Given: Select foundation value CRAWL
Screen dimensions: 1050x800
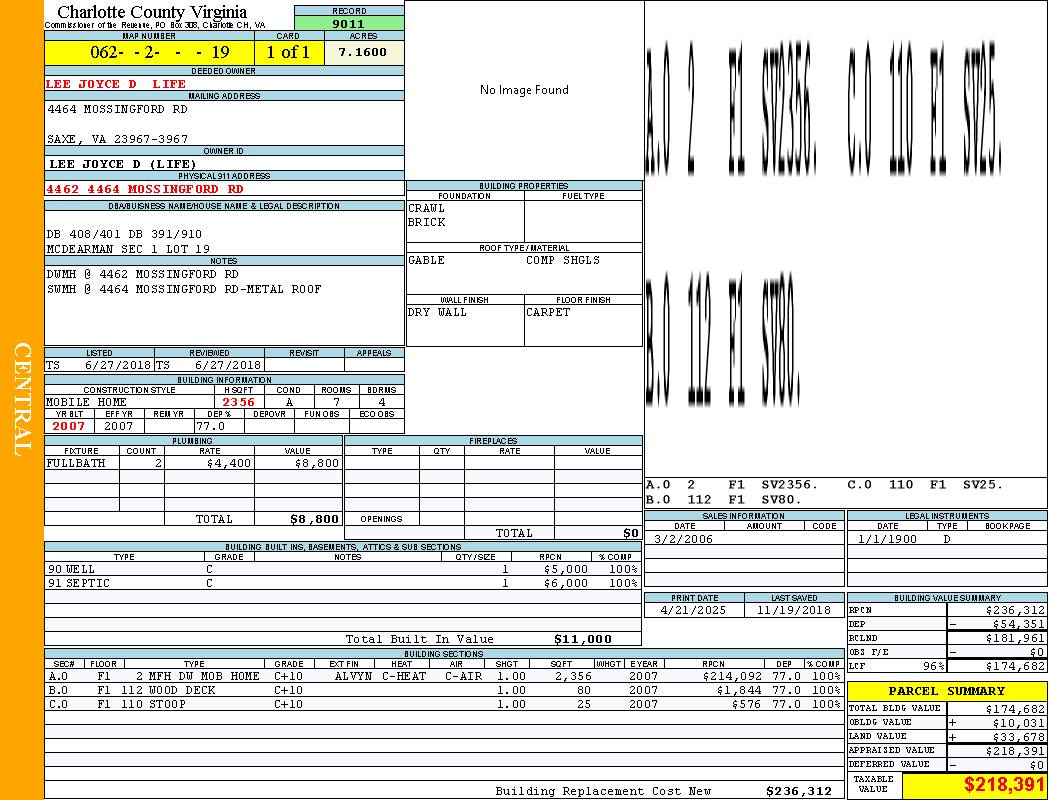Looking at the screenshot, I should click(x=427, y=208).
